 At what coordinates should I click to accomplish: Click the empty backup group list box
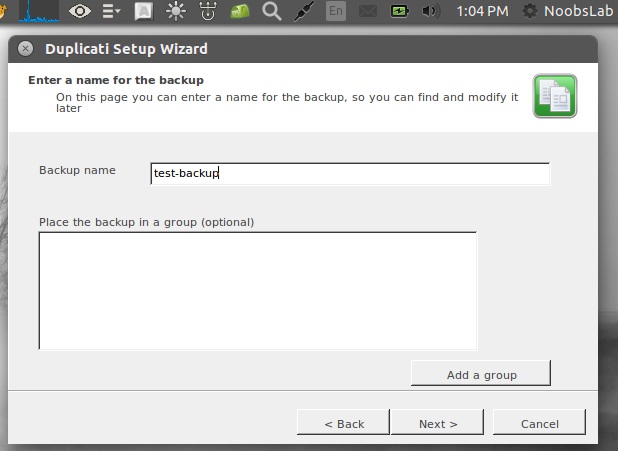258,291
